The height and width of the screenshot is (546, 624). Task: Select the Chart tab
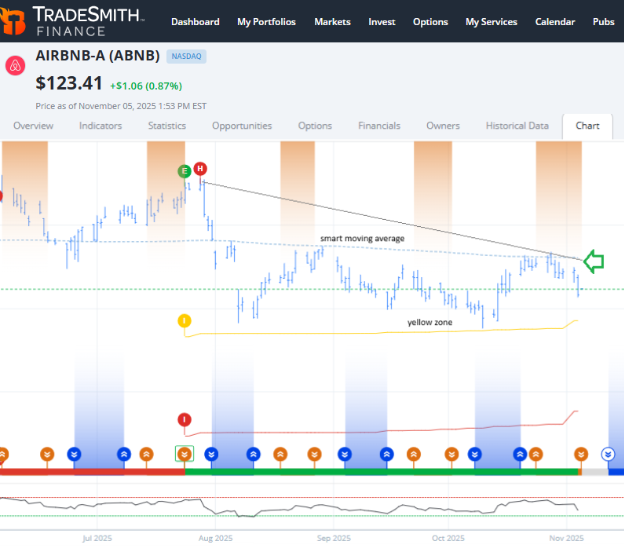(587, 126)
